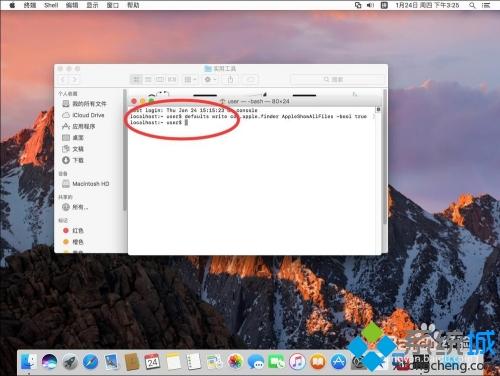This screenshot has height=376, width=500.
Task: Open Mail from the Dock
Action: pyautogui.click(x=111, y=362)
